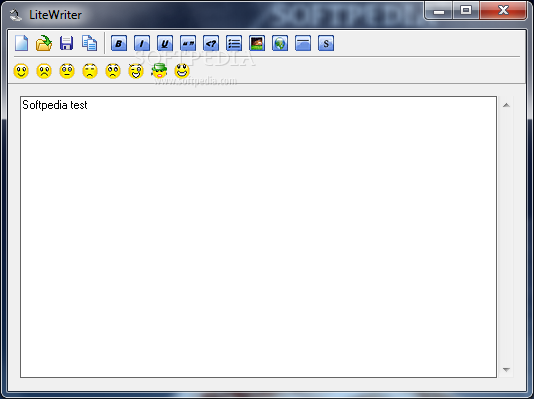The width and height of the screenshot is (534, 399).
Task: Insert an image with the picture icon
Action: coord(257,43)
